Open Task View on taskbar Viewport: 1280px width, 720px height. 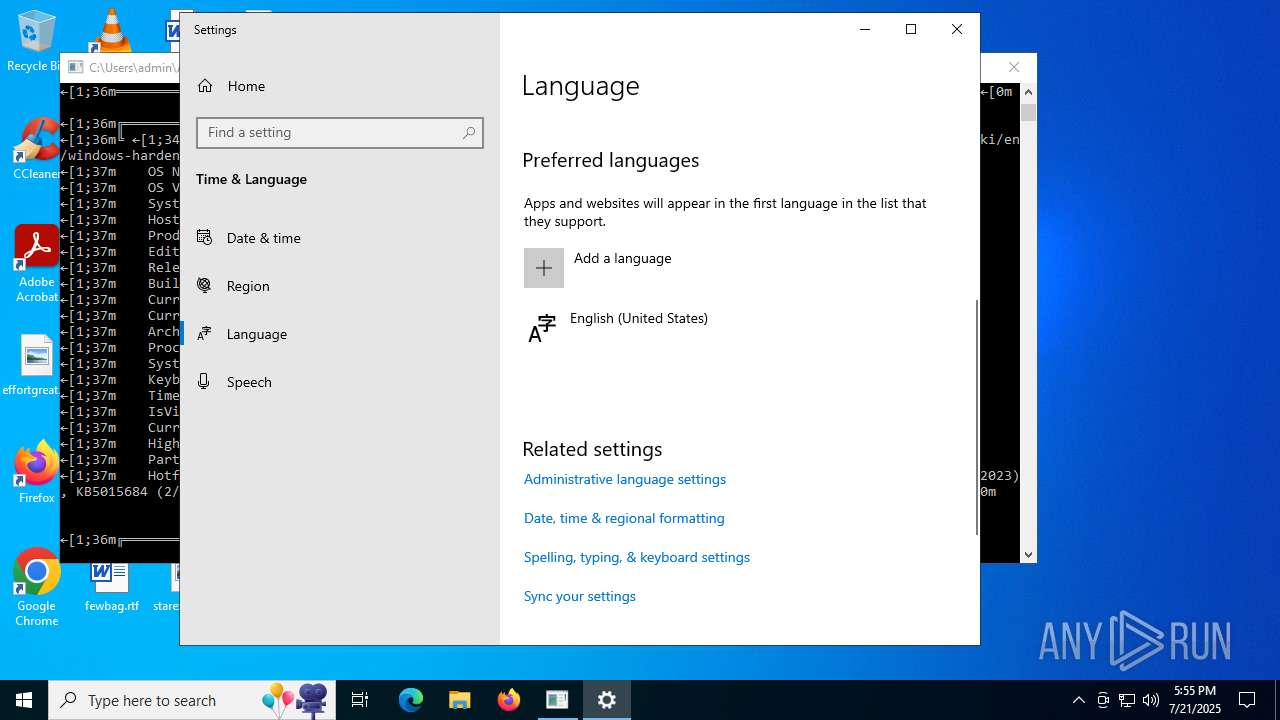(360, 700)
